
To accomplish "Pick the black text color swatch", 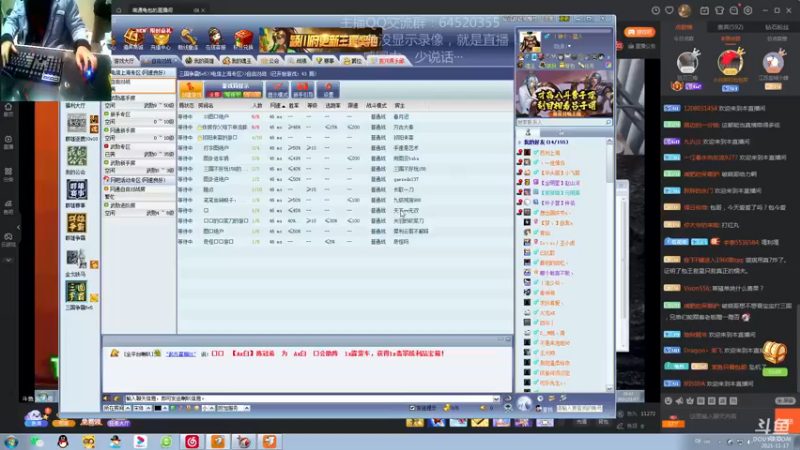I will click(x=158, y=408).
